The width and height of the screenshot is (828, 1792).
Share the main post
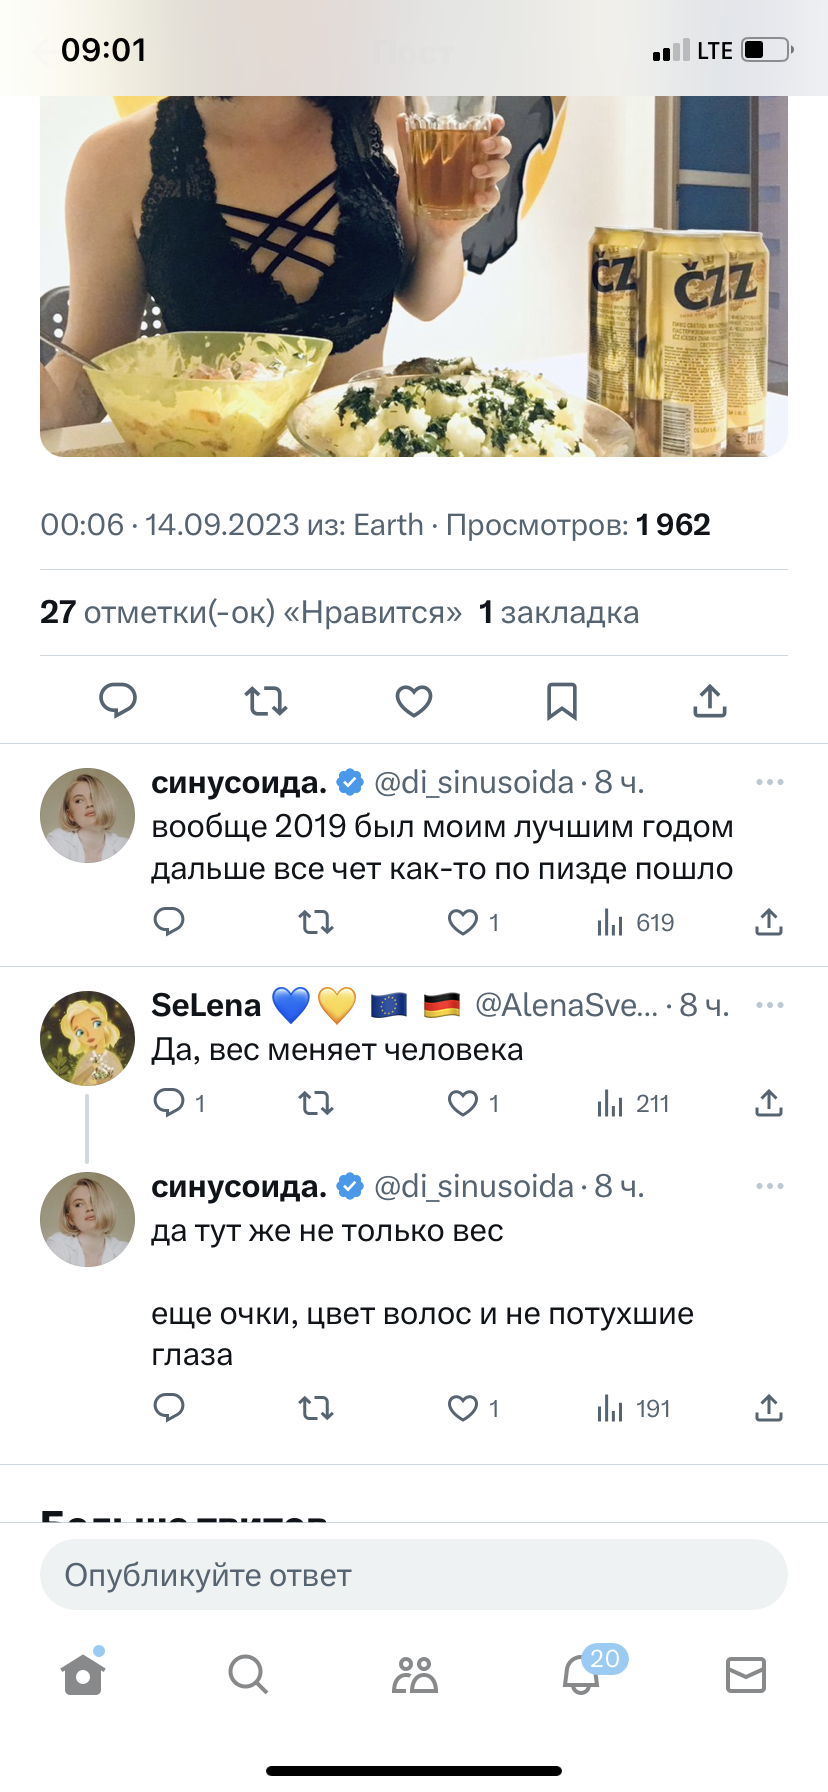pyautogui.click(x=709, y=701)
